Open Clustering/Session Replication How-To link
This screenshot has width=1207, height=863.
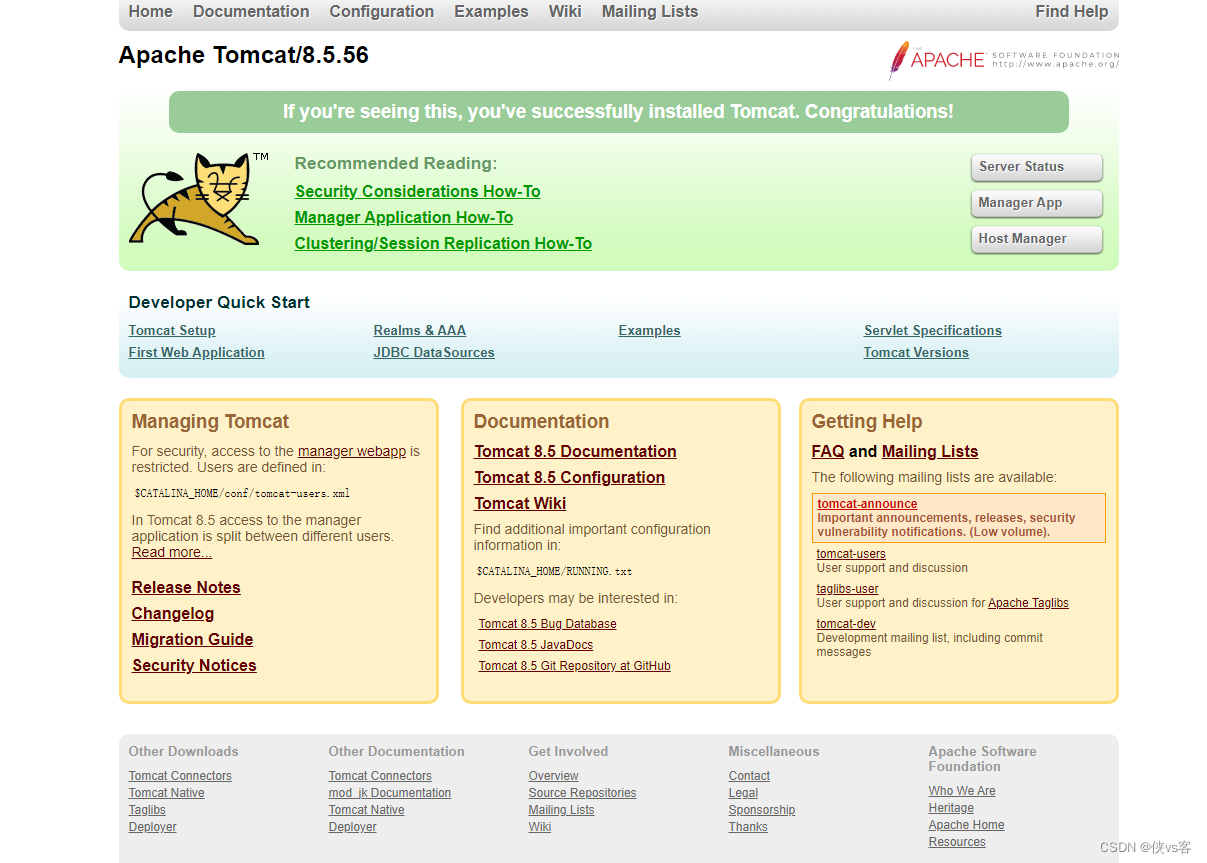point(443,243)
